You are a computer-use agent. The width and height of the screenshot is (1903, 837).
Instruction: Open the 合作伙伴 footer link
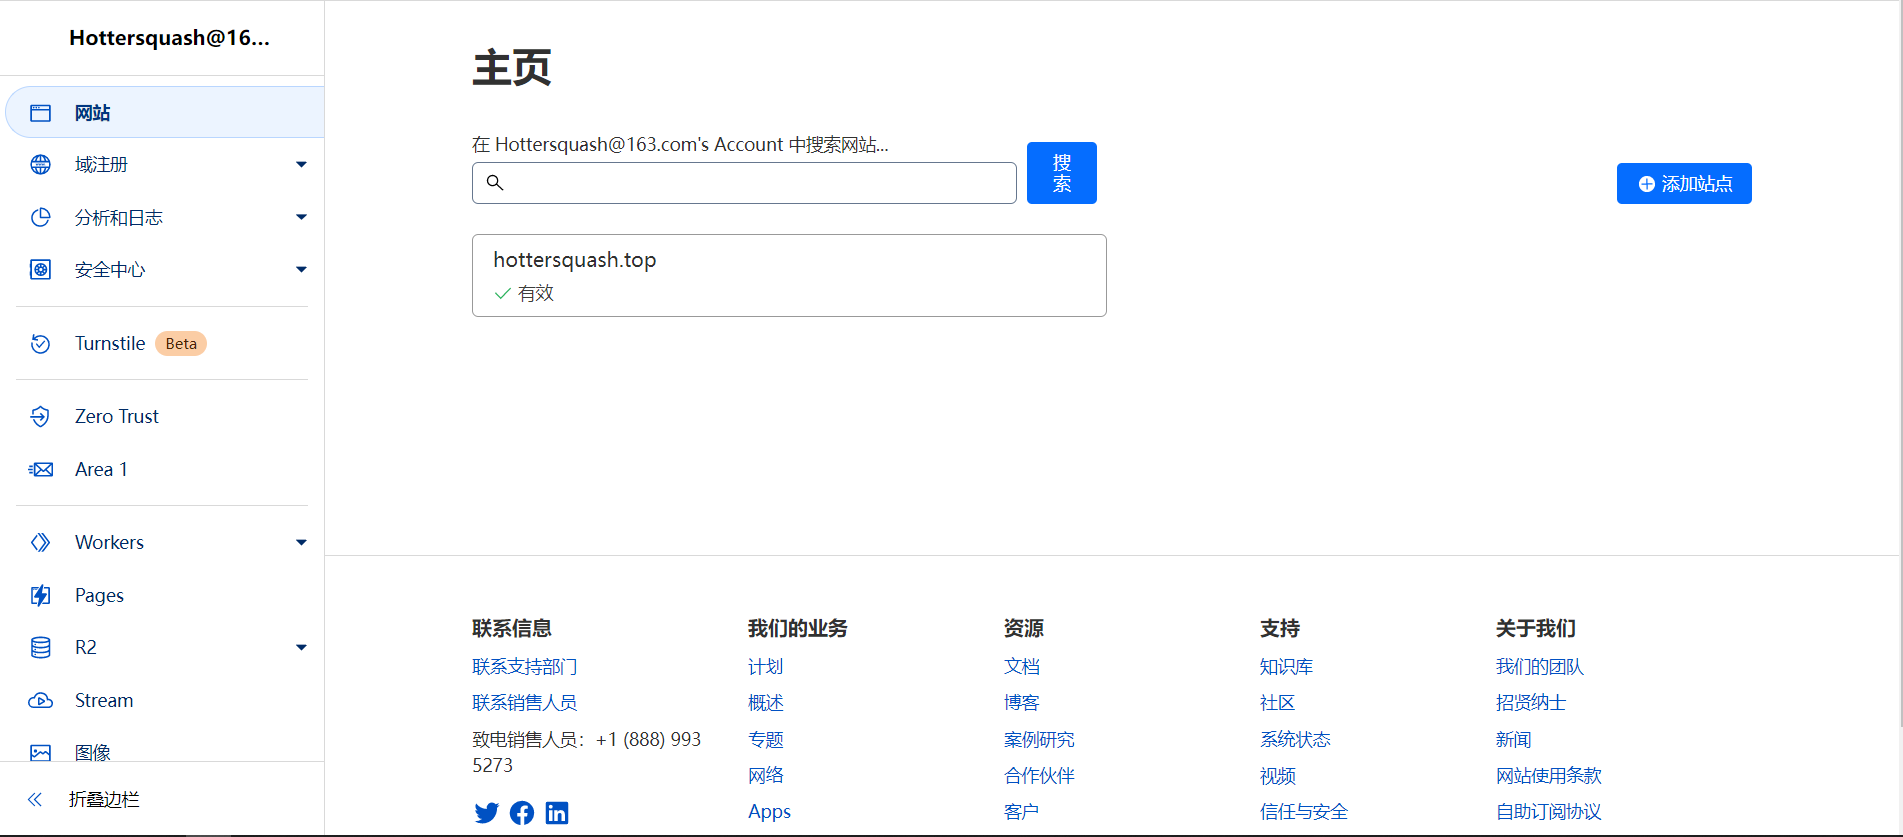tap(1039, 776)
